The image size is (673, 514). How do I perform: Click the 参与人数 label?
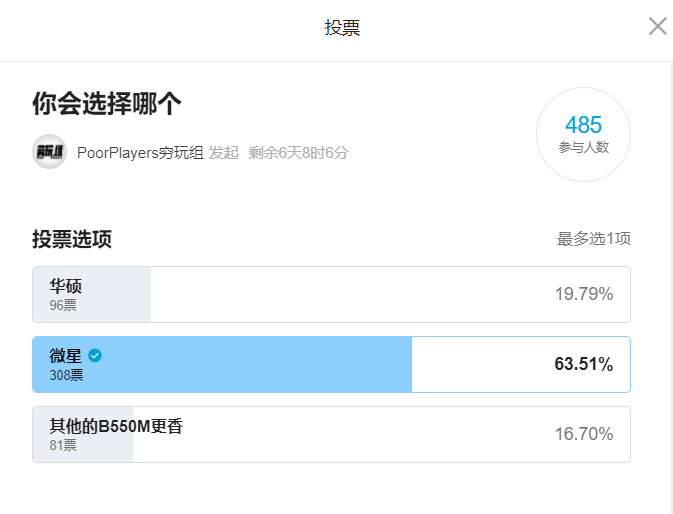coord(583,147)
